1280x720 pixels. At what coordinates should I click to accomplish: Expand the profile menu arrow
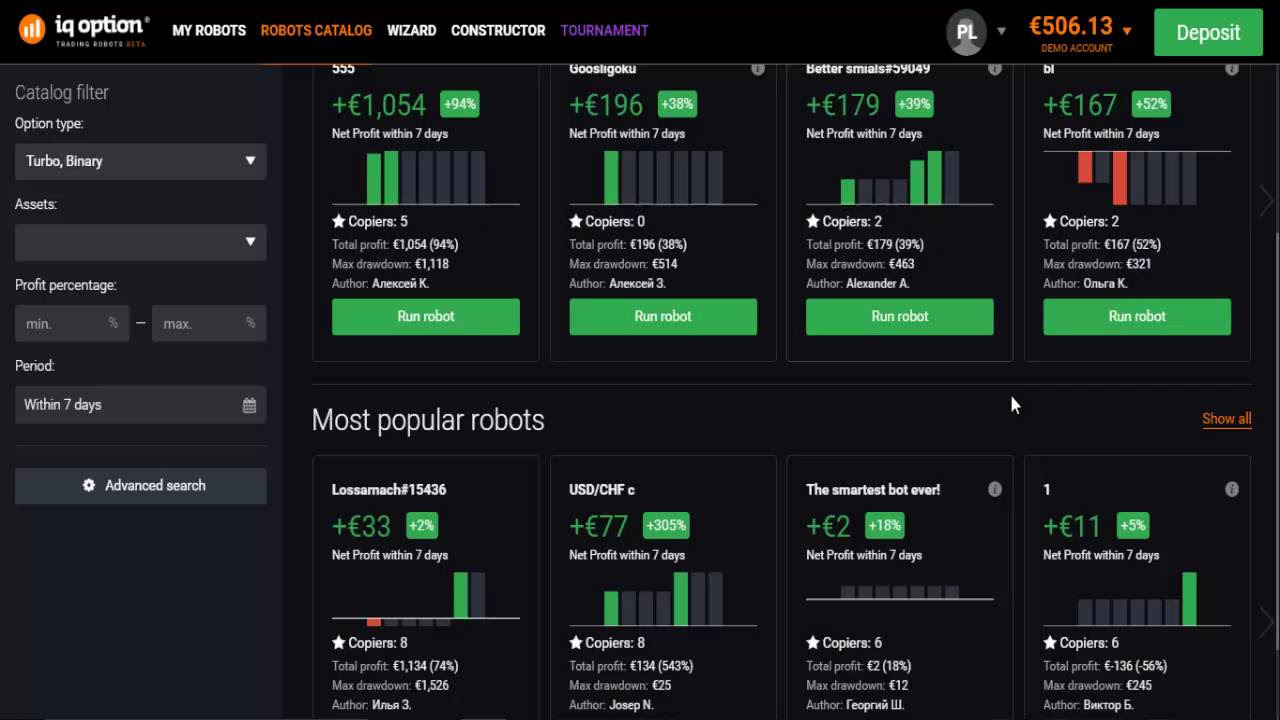1001,32
